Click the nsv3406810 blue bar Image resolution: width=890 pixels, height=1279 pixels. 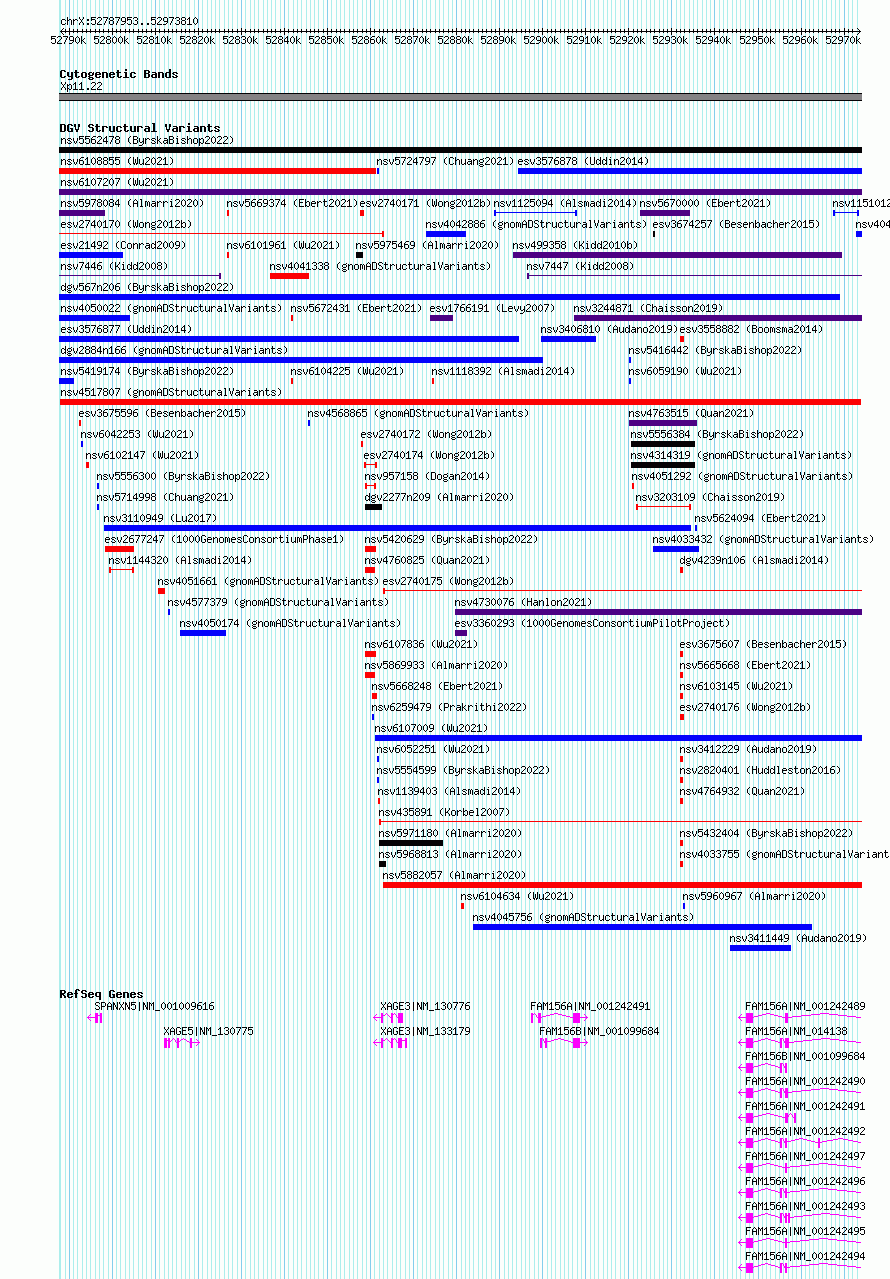(x=568, y=339)
